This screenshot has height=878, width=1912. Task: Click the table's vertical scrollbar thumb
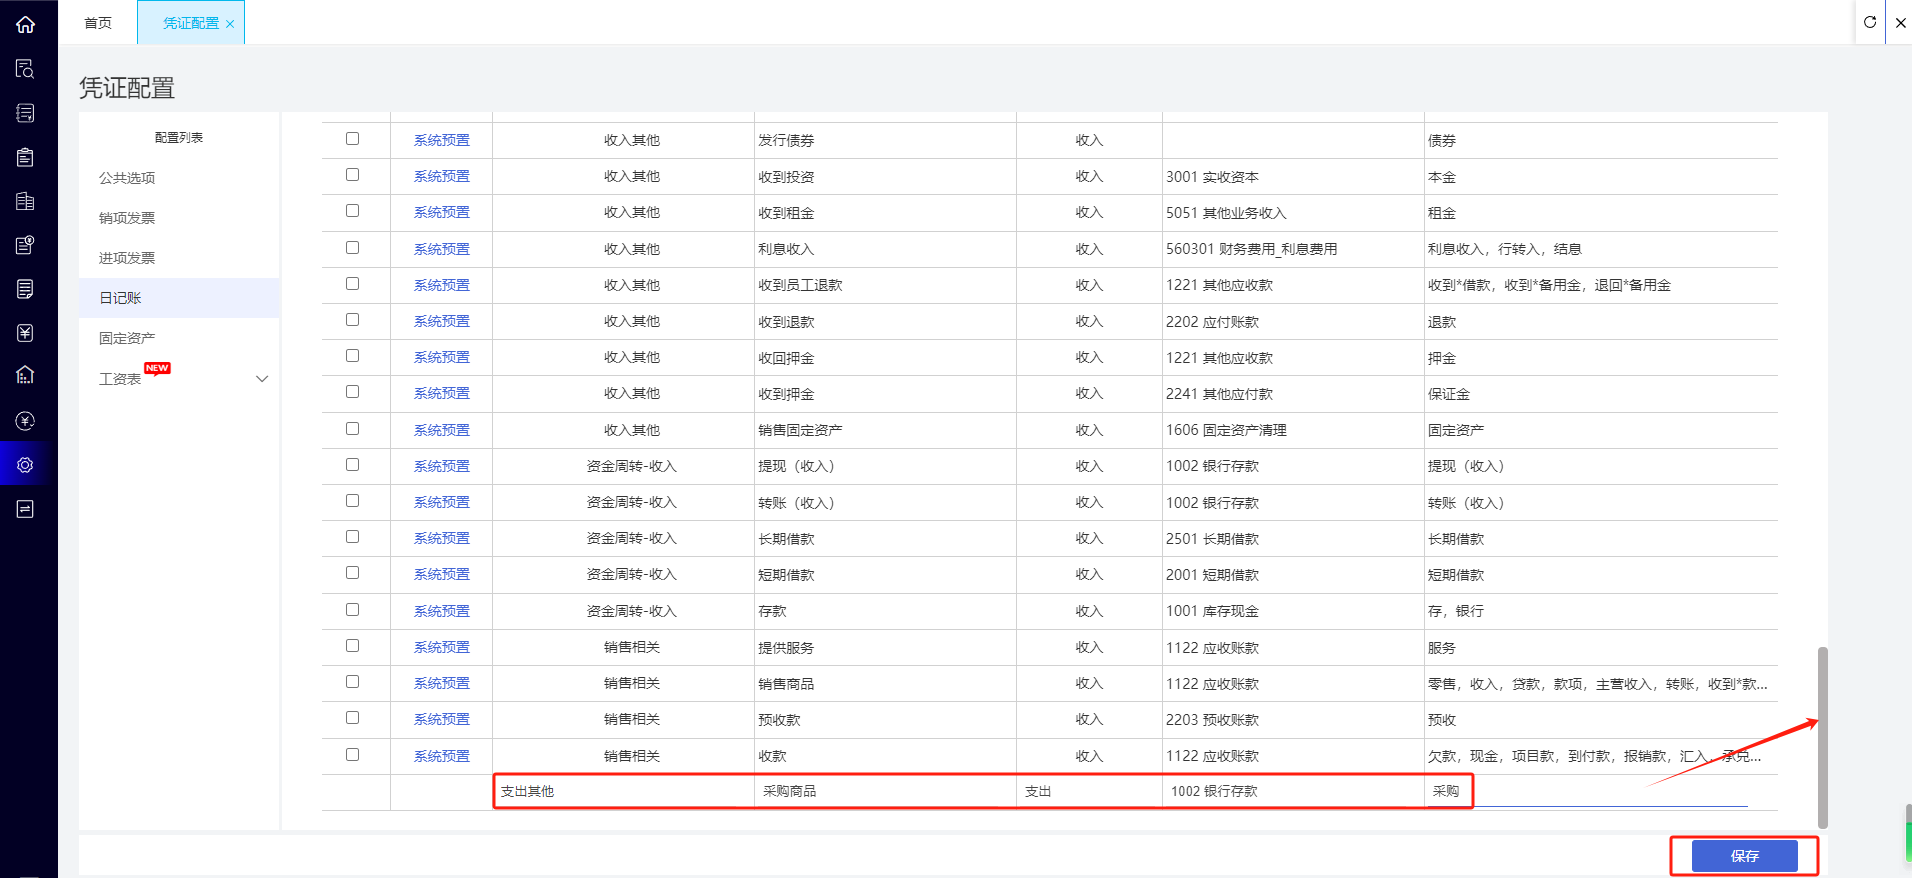[x=1822, y=738]
